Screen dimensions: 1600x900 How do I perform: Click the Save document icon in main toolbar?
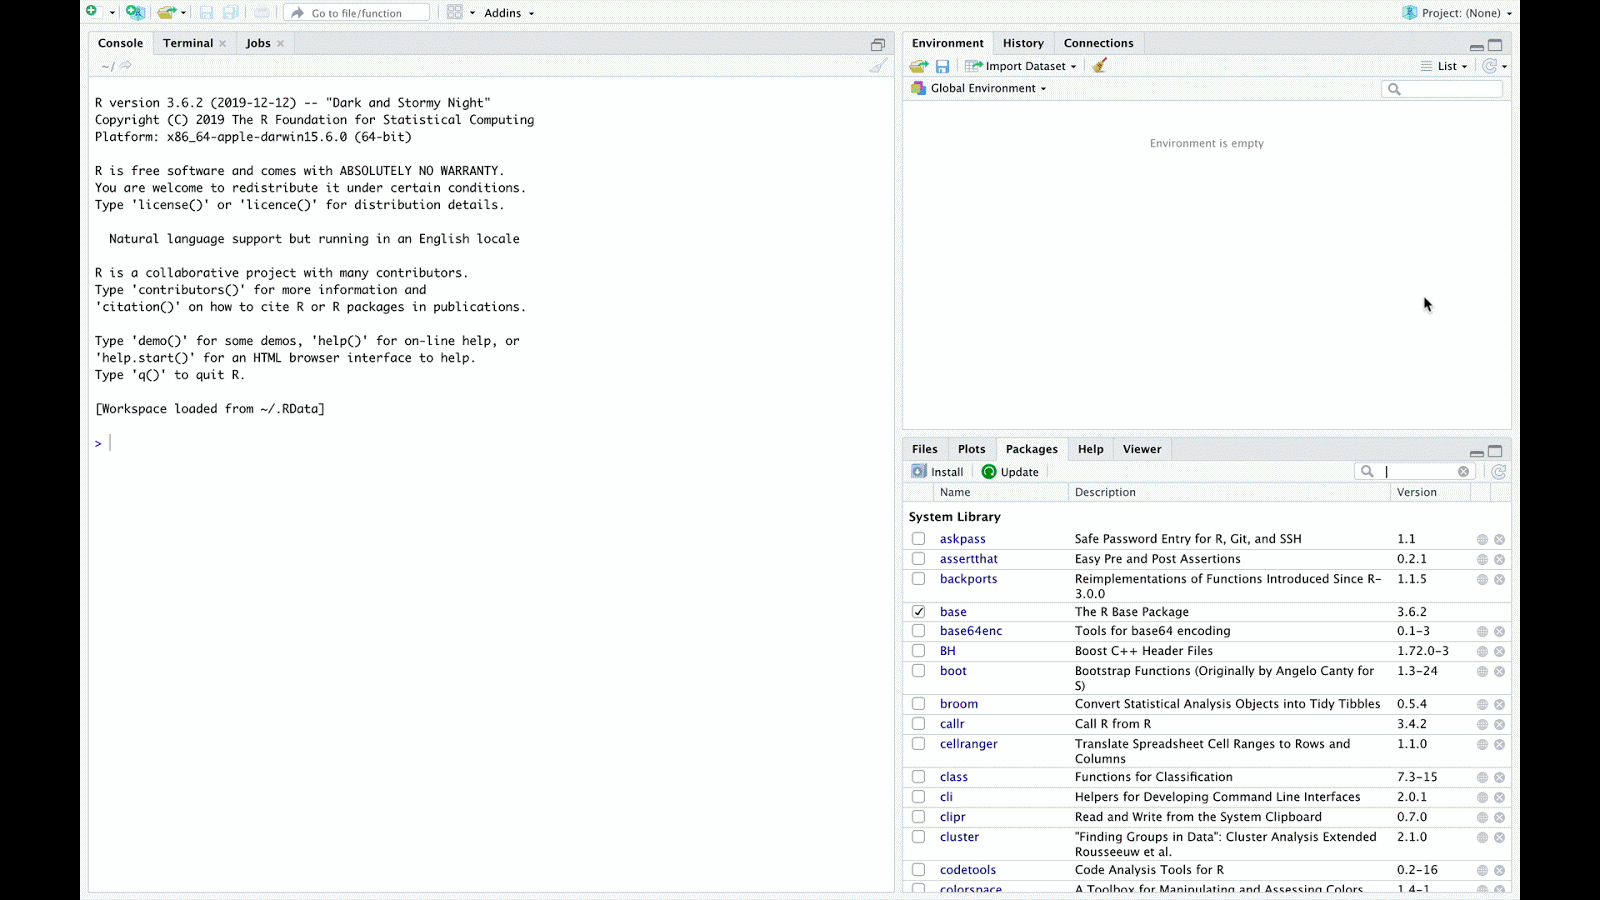pos(206,12)
